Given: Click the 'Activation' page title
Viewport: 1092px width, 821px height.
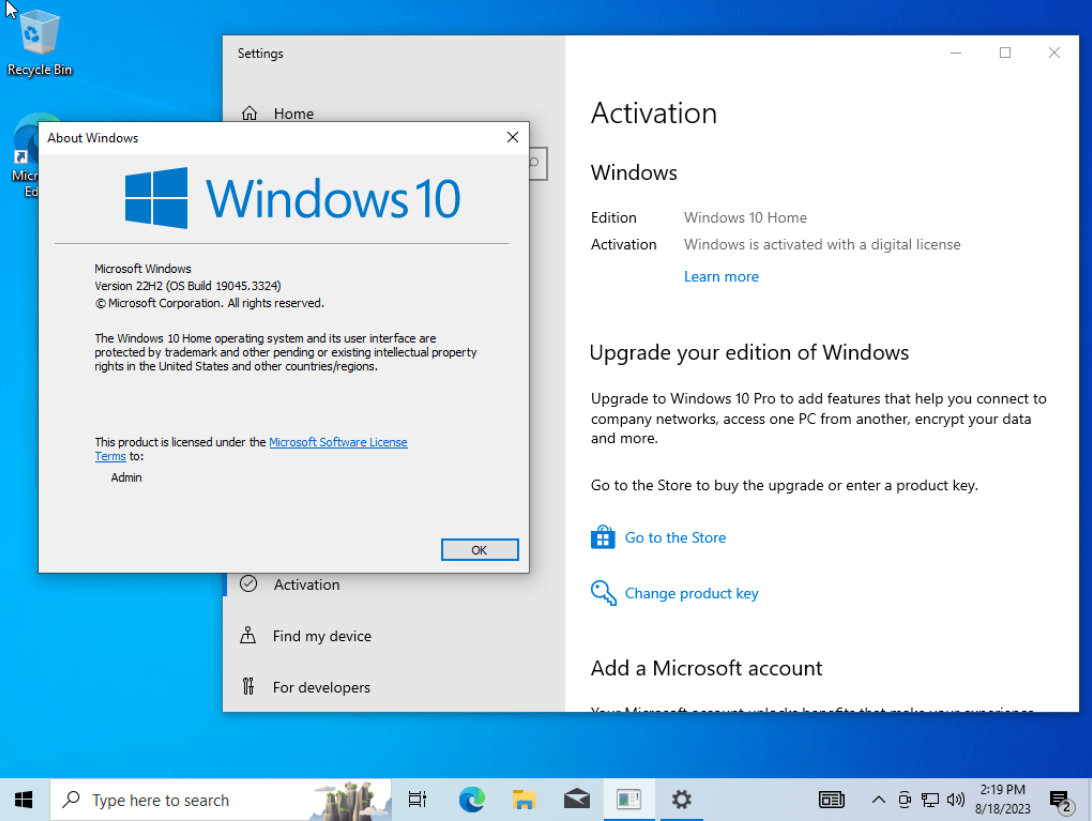Looking at the screenshot, I should pyautogui.click(x=653, y=113).
